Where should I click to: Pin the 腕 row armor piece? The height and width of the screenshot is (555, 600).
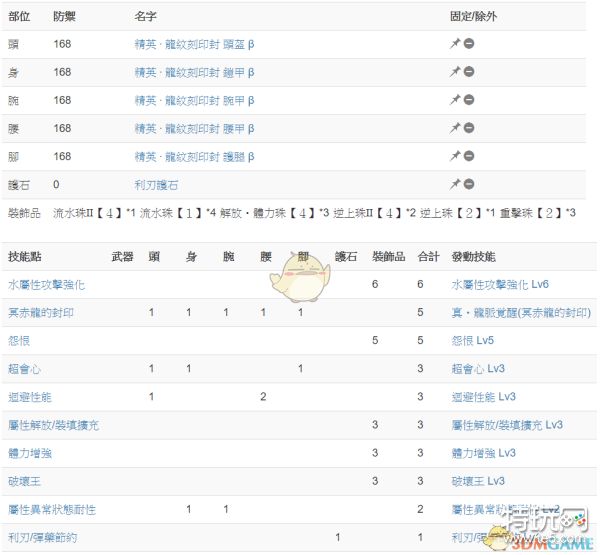(x=455, y=100)
